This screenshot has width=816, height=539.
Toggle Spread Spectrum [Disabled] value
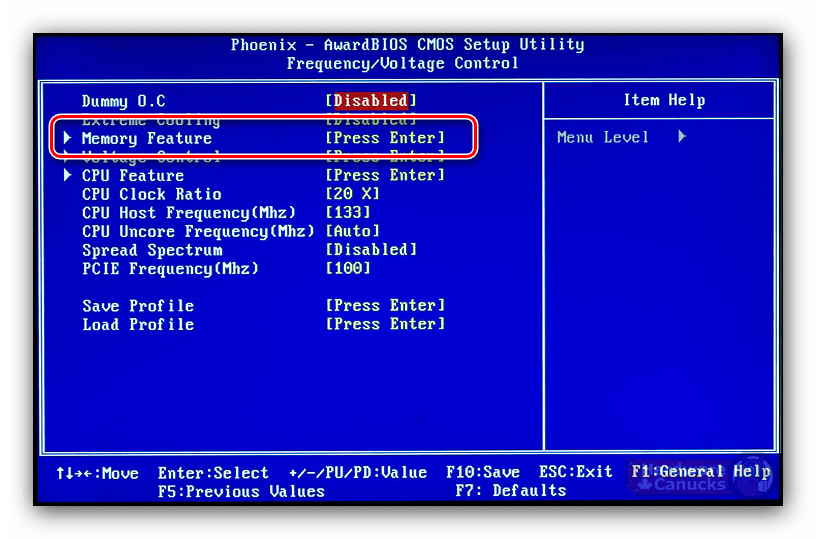pos(371,250)
